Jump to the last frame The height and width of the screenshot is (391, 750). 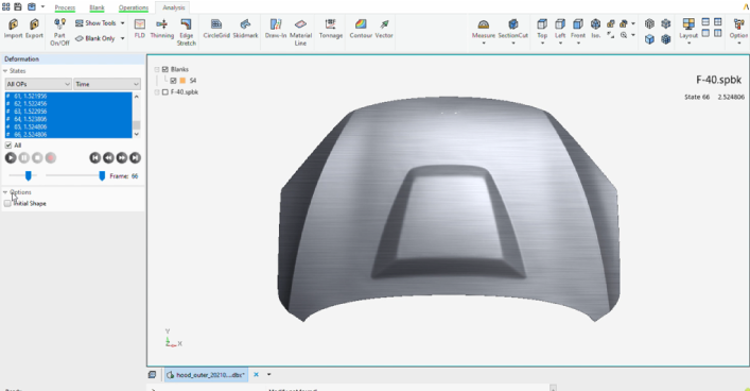135,157
